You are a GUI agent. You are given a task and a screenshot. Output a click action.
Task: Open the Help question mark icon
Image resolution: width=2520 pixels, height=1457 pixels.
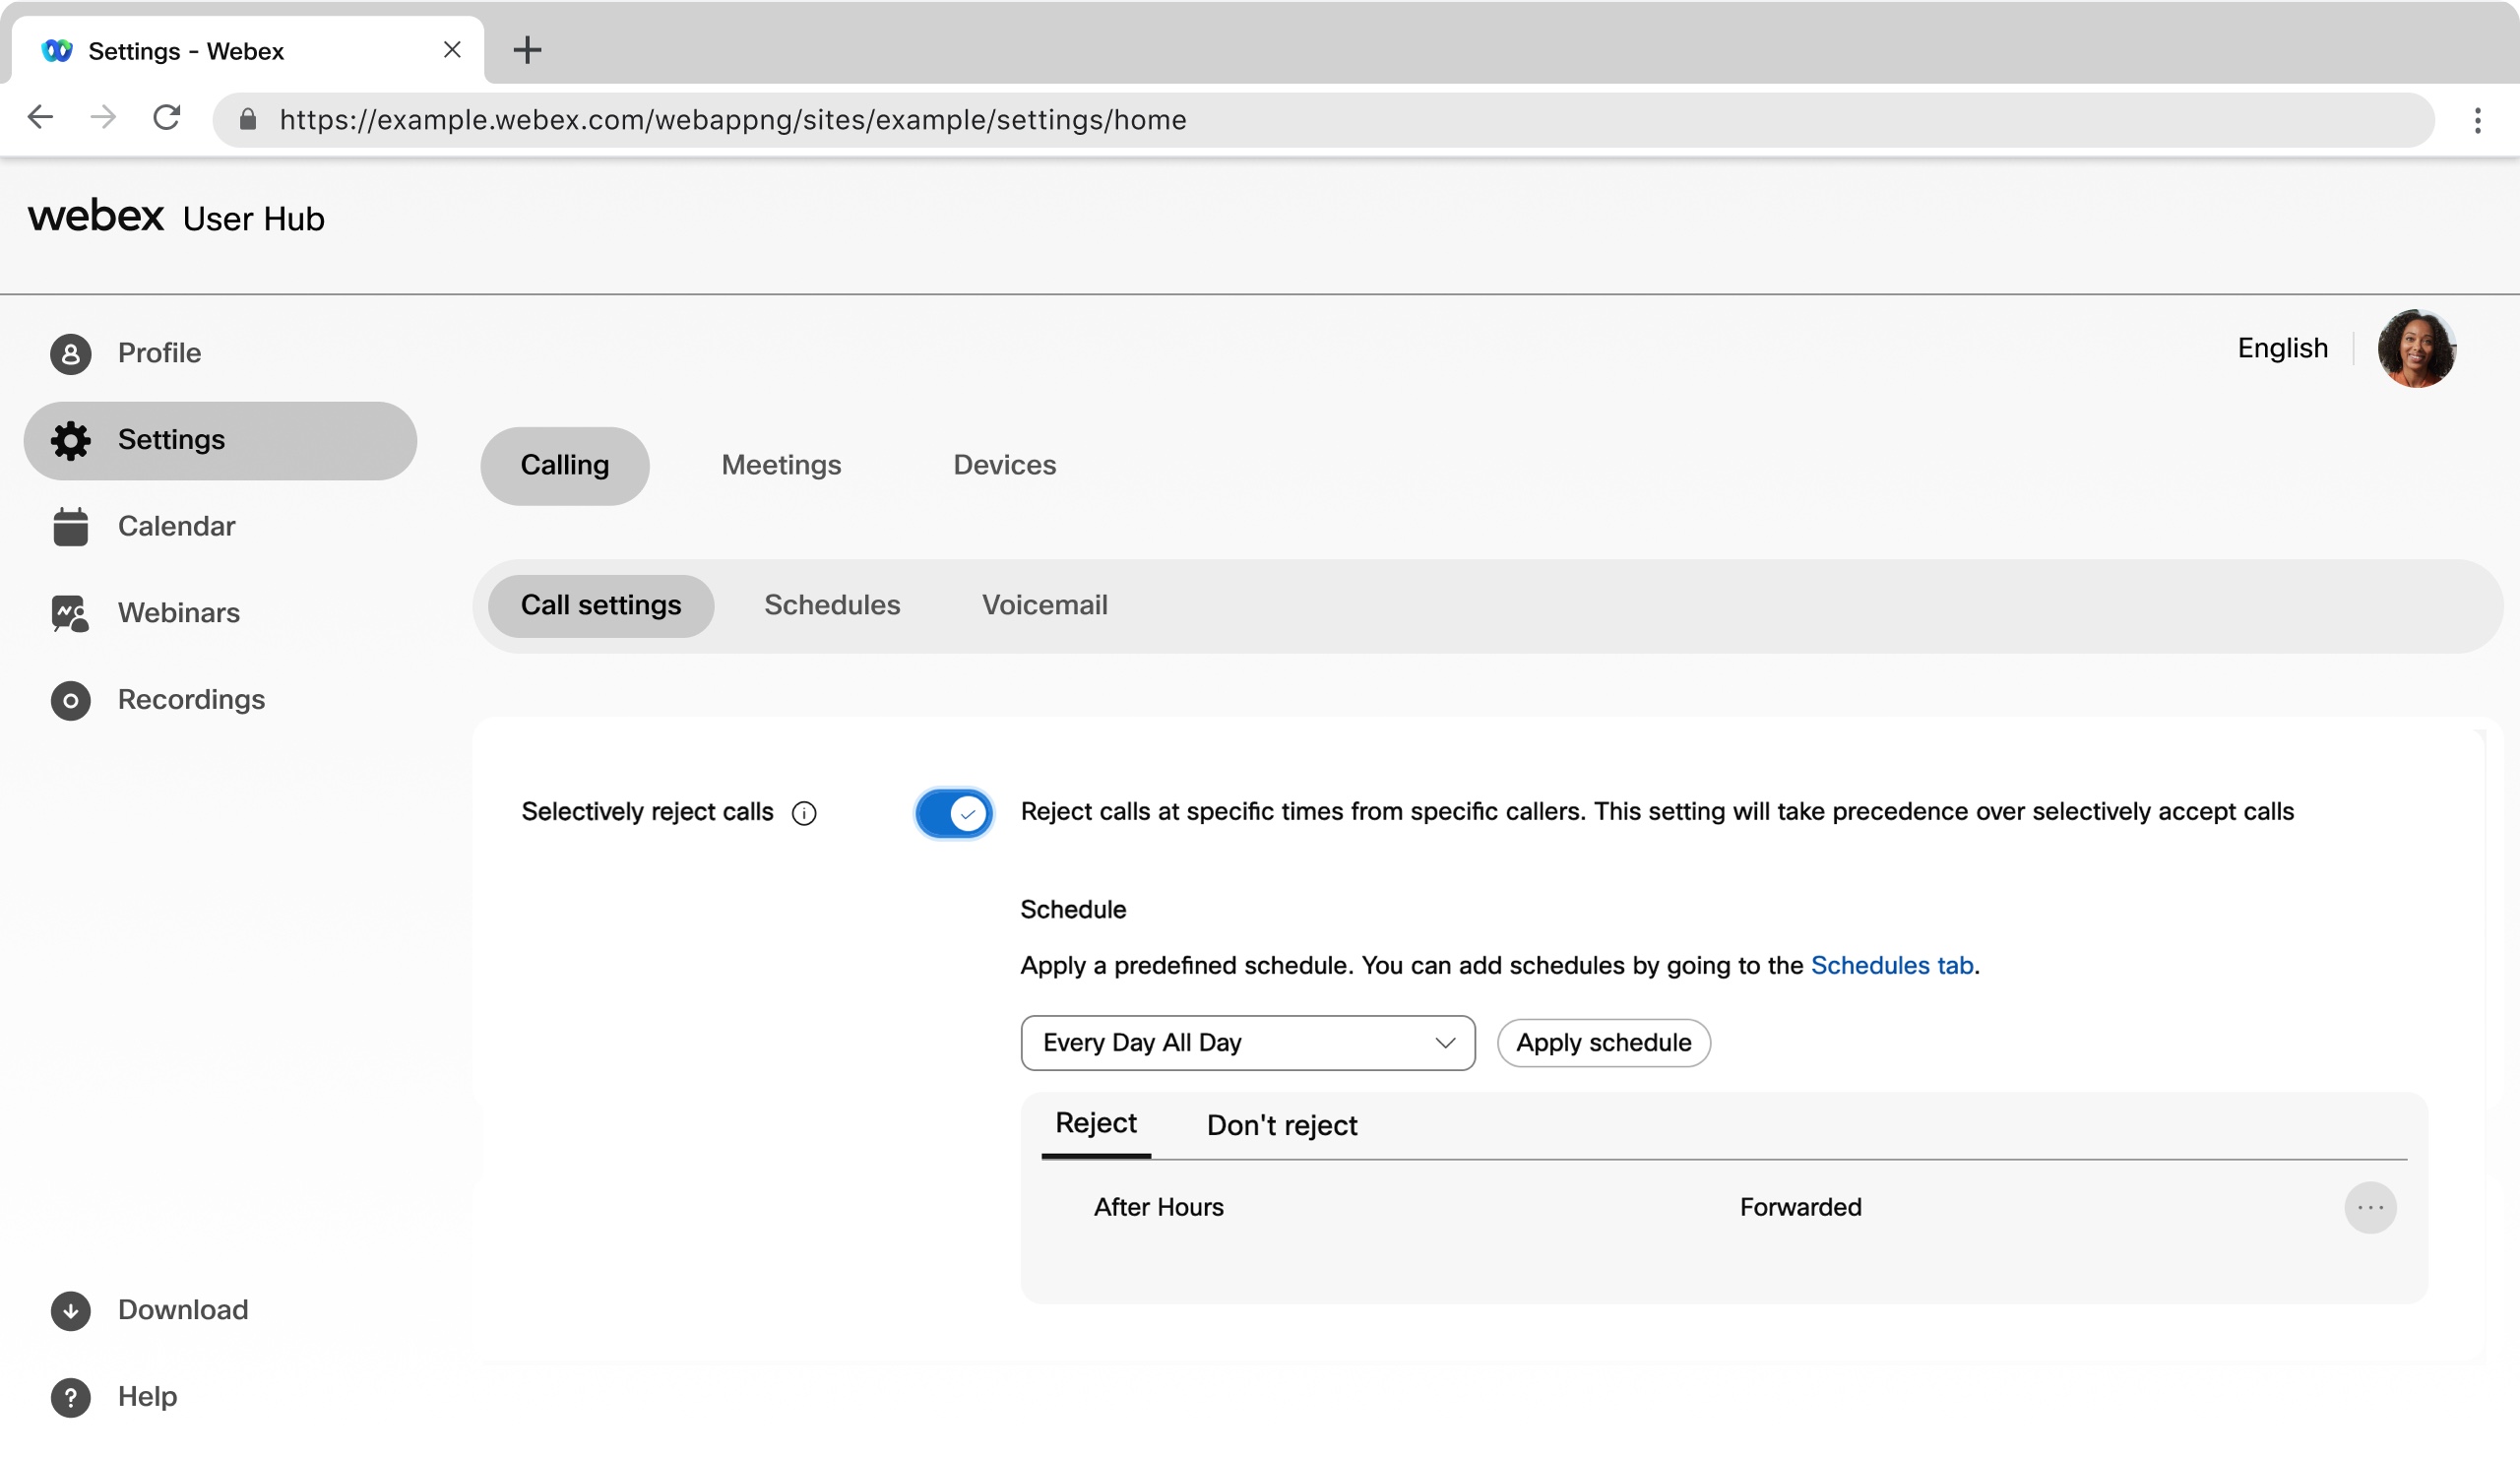(70, 1398)
